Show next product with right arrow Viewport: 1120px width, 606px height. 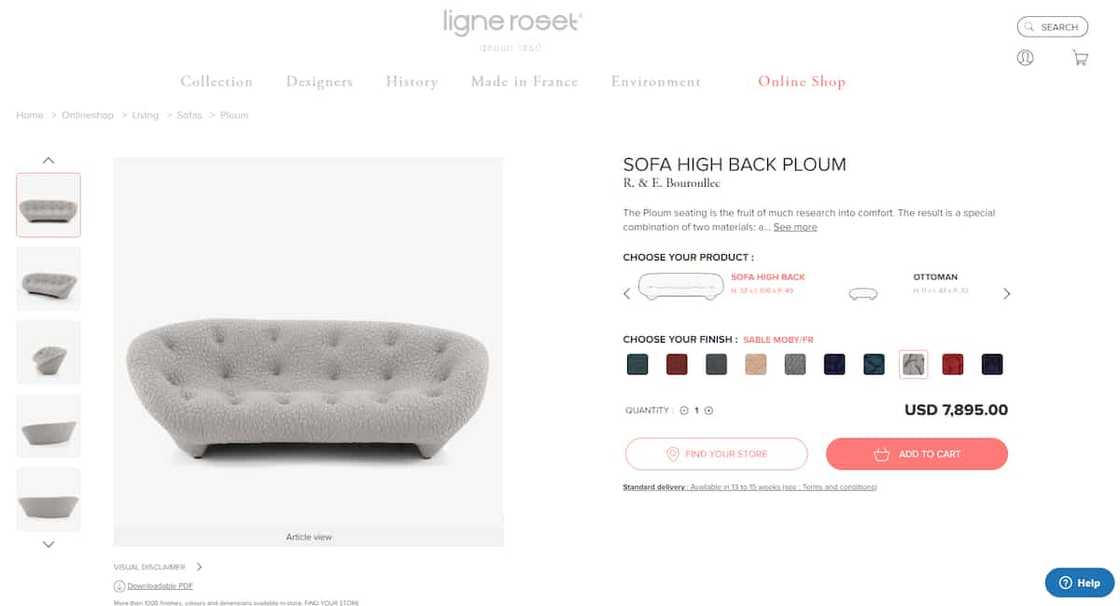[1007, 294]
